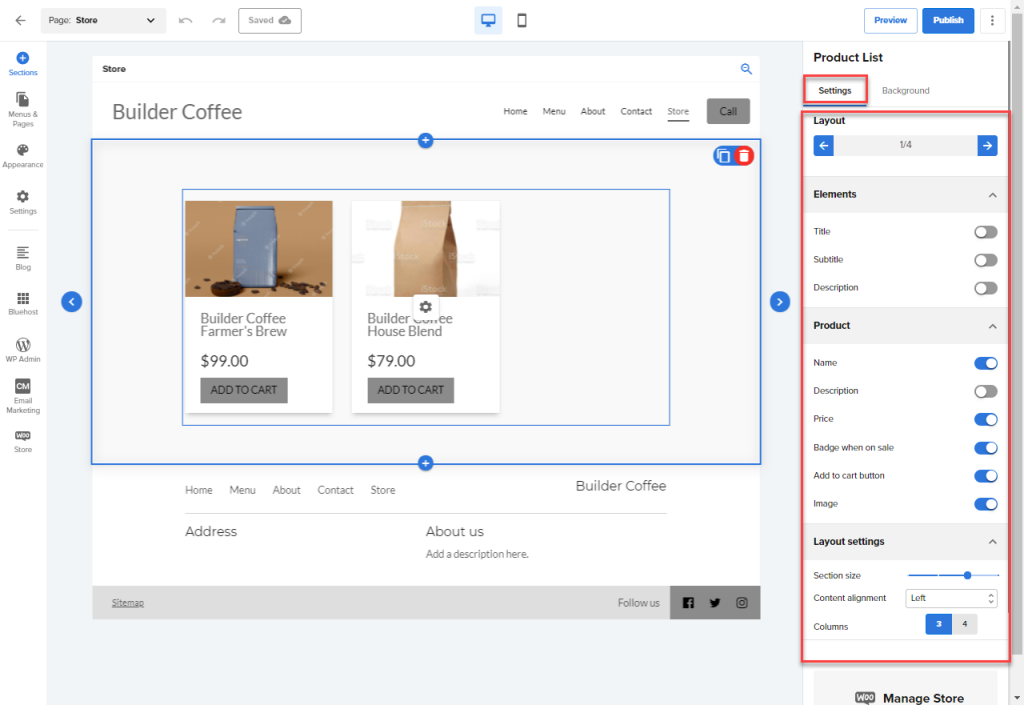
Task: Click the Preview button
Action: coord(890,20)
